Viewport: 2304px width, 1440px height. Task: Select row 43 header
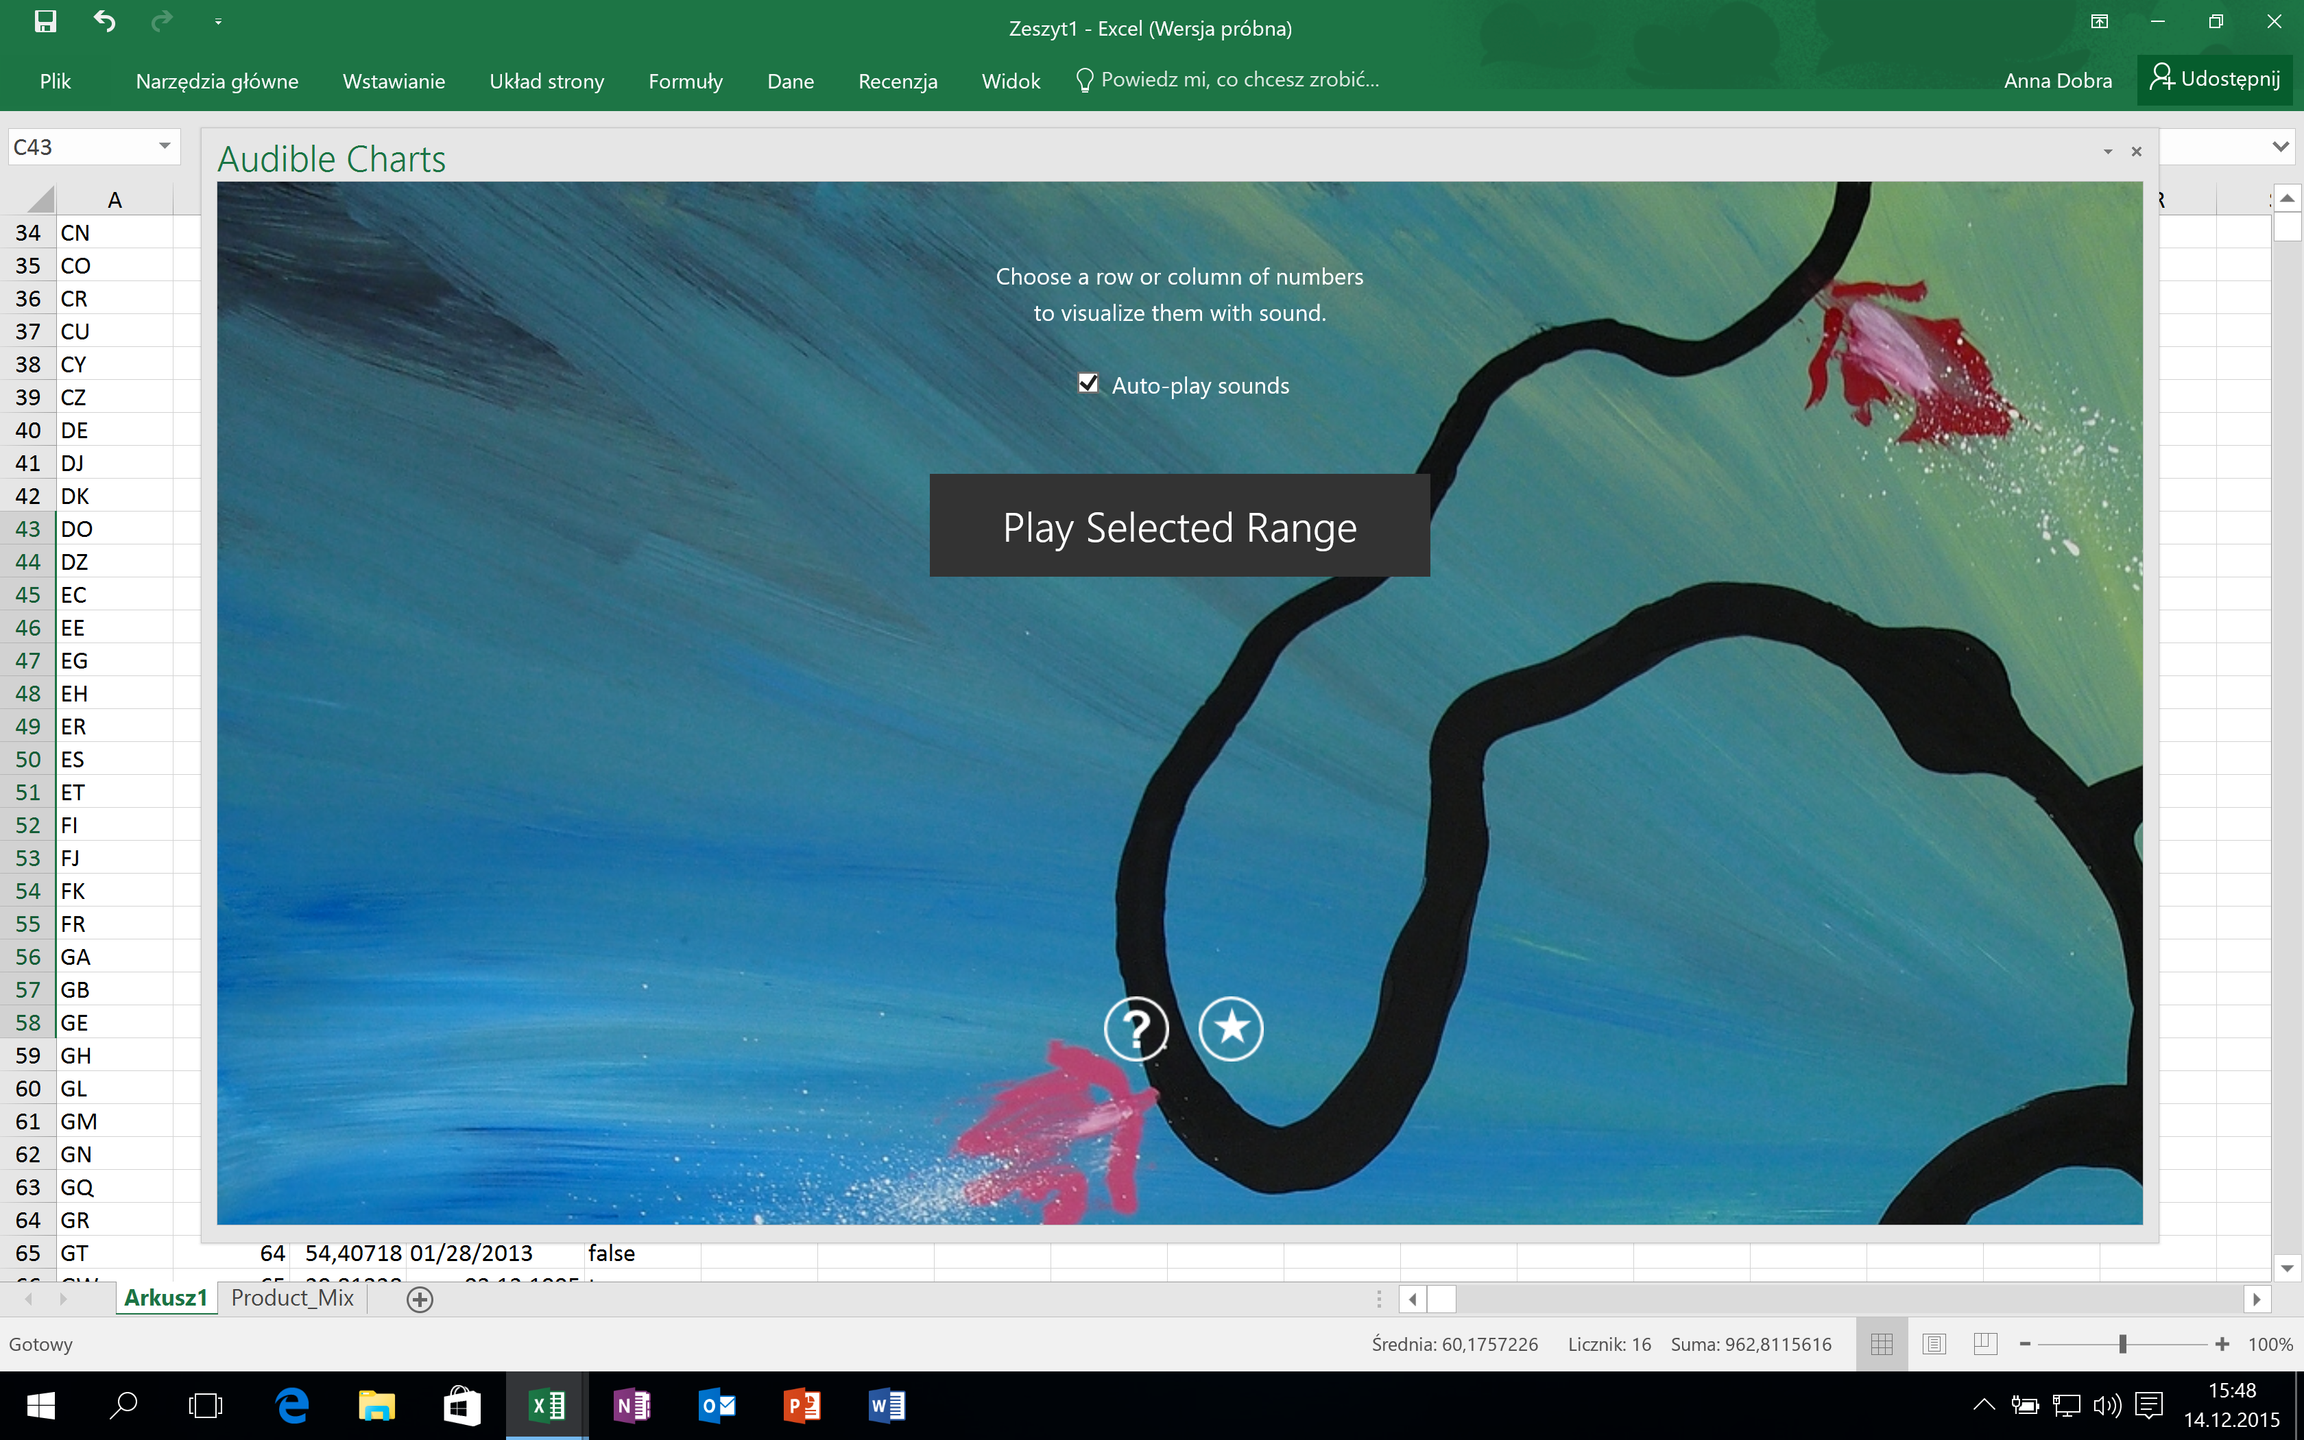pos(28,529)
